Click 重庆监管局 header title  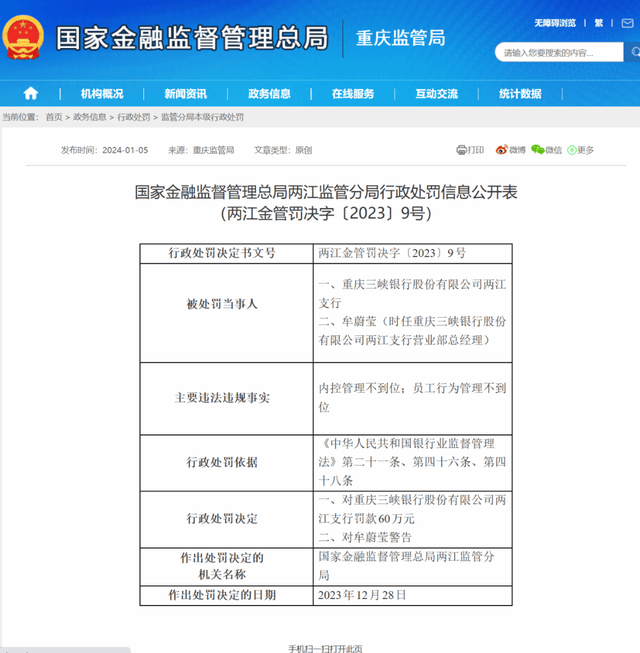click(400, 38)
